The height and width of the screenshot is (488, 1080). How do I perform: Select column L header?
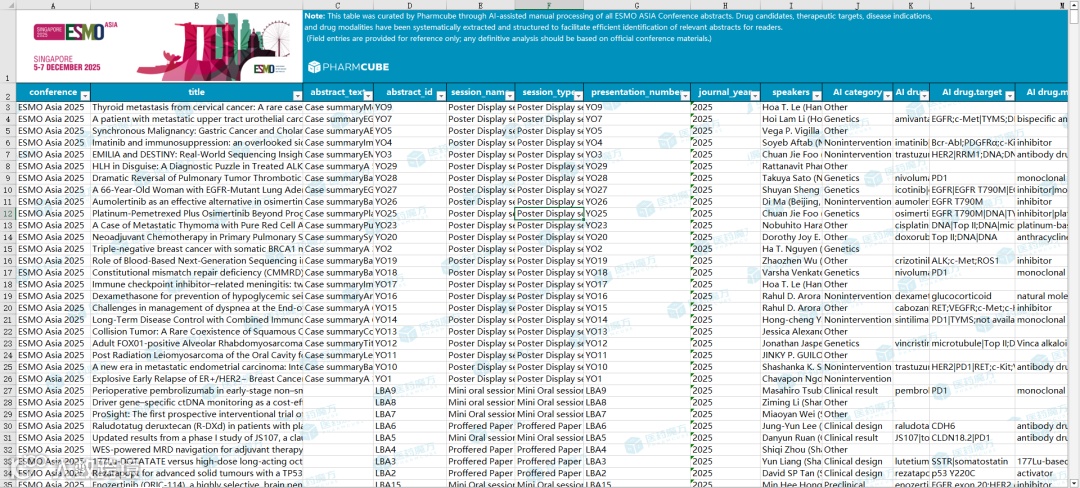point(972,5)
